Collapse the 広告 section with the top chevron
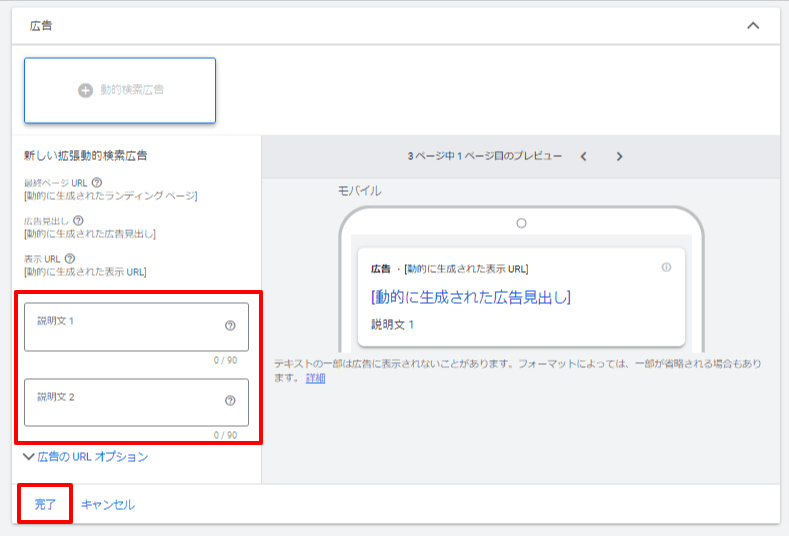Screen dimensions: 789x536 (753, 26)
